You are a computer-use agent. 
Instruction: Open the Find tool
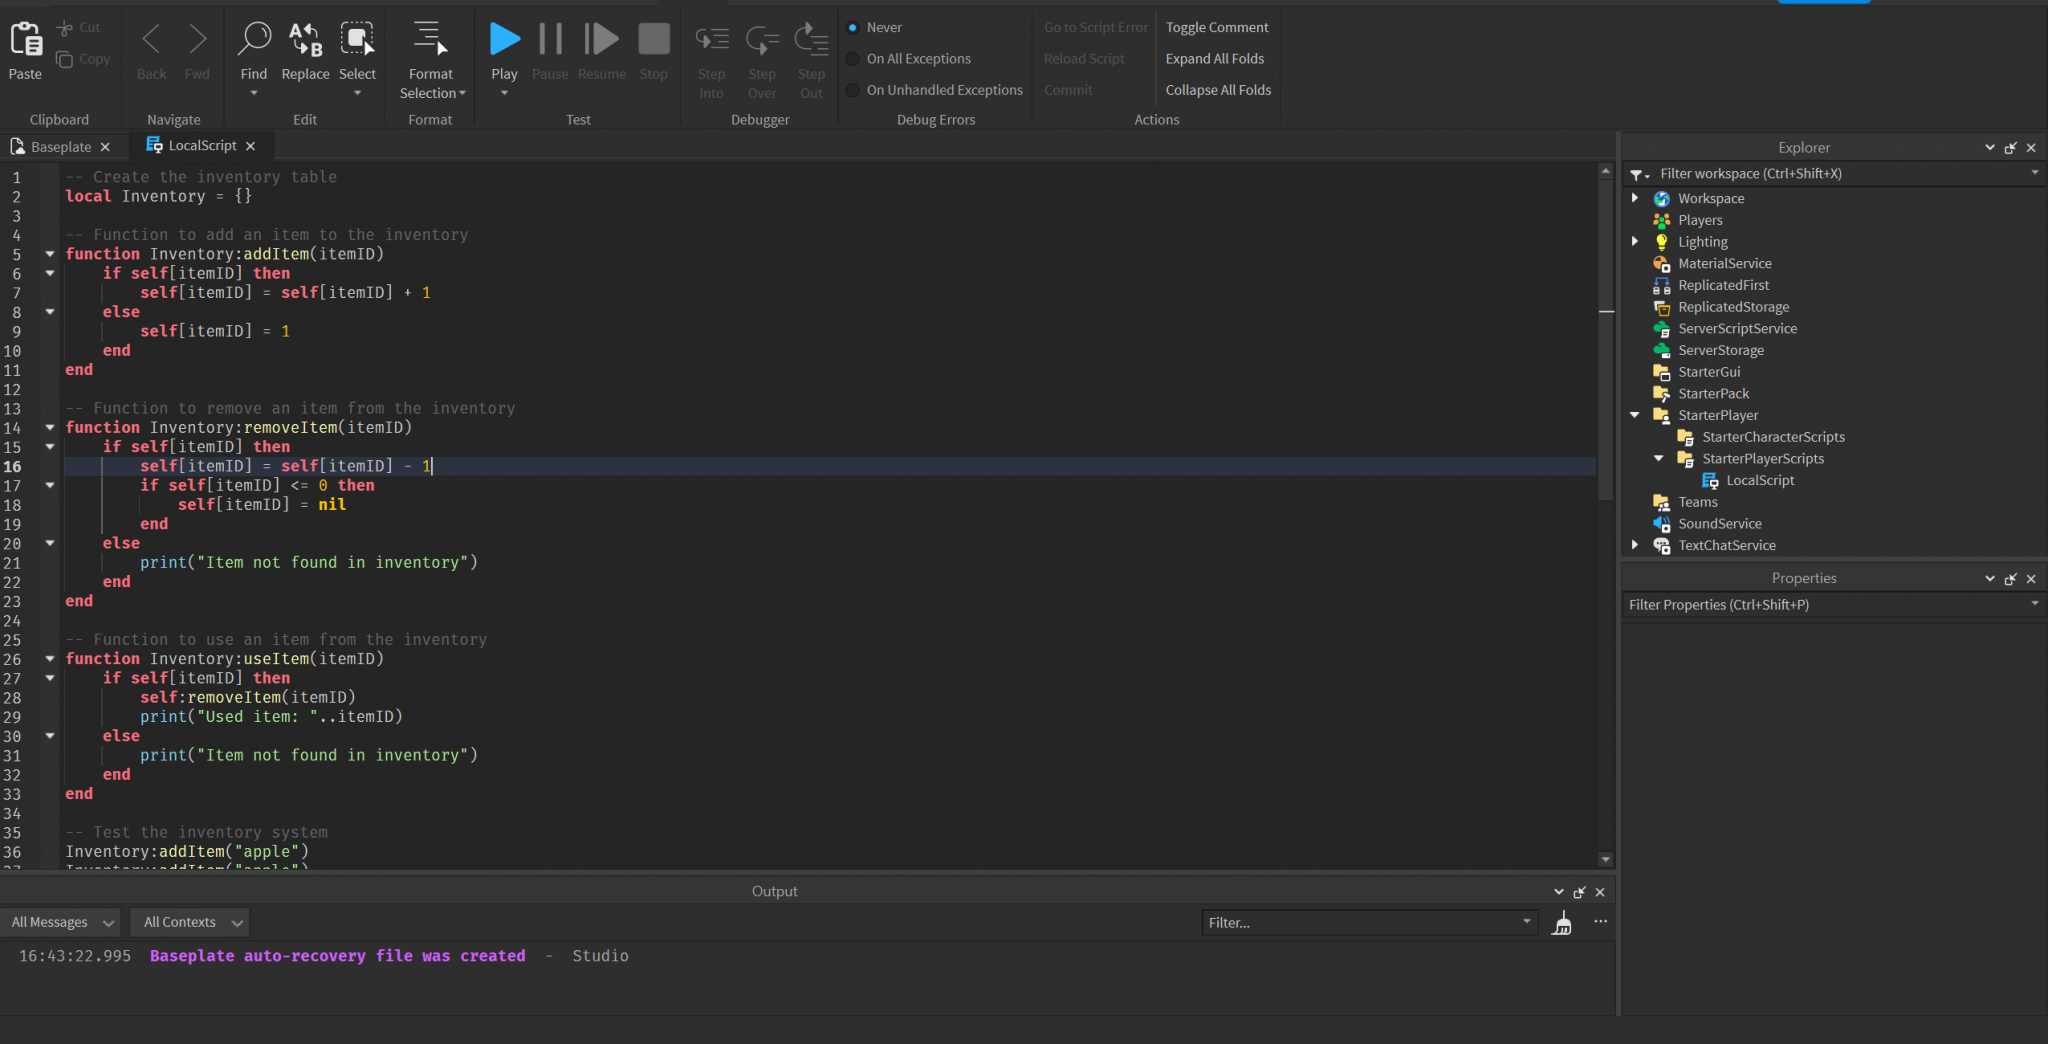(254, 42)
